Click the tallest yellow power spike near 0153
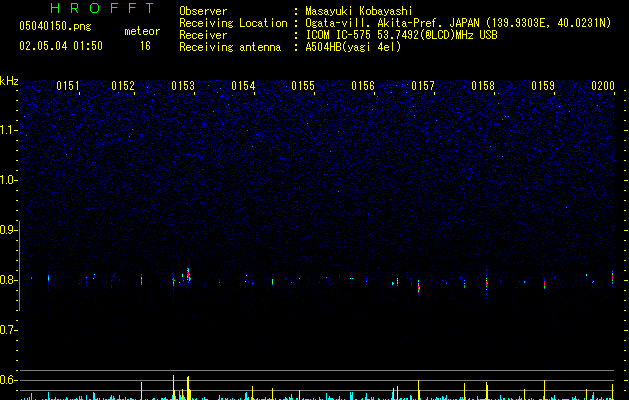Image resolution: width=629 pixels, height=400 pixels. click(173, 387)
